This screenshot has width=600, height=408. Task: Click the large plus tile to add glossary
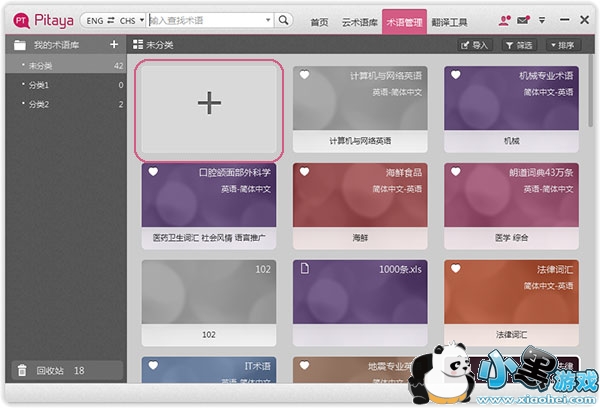pyautogui.click(x=209, y=106)
